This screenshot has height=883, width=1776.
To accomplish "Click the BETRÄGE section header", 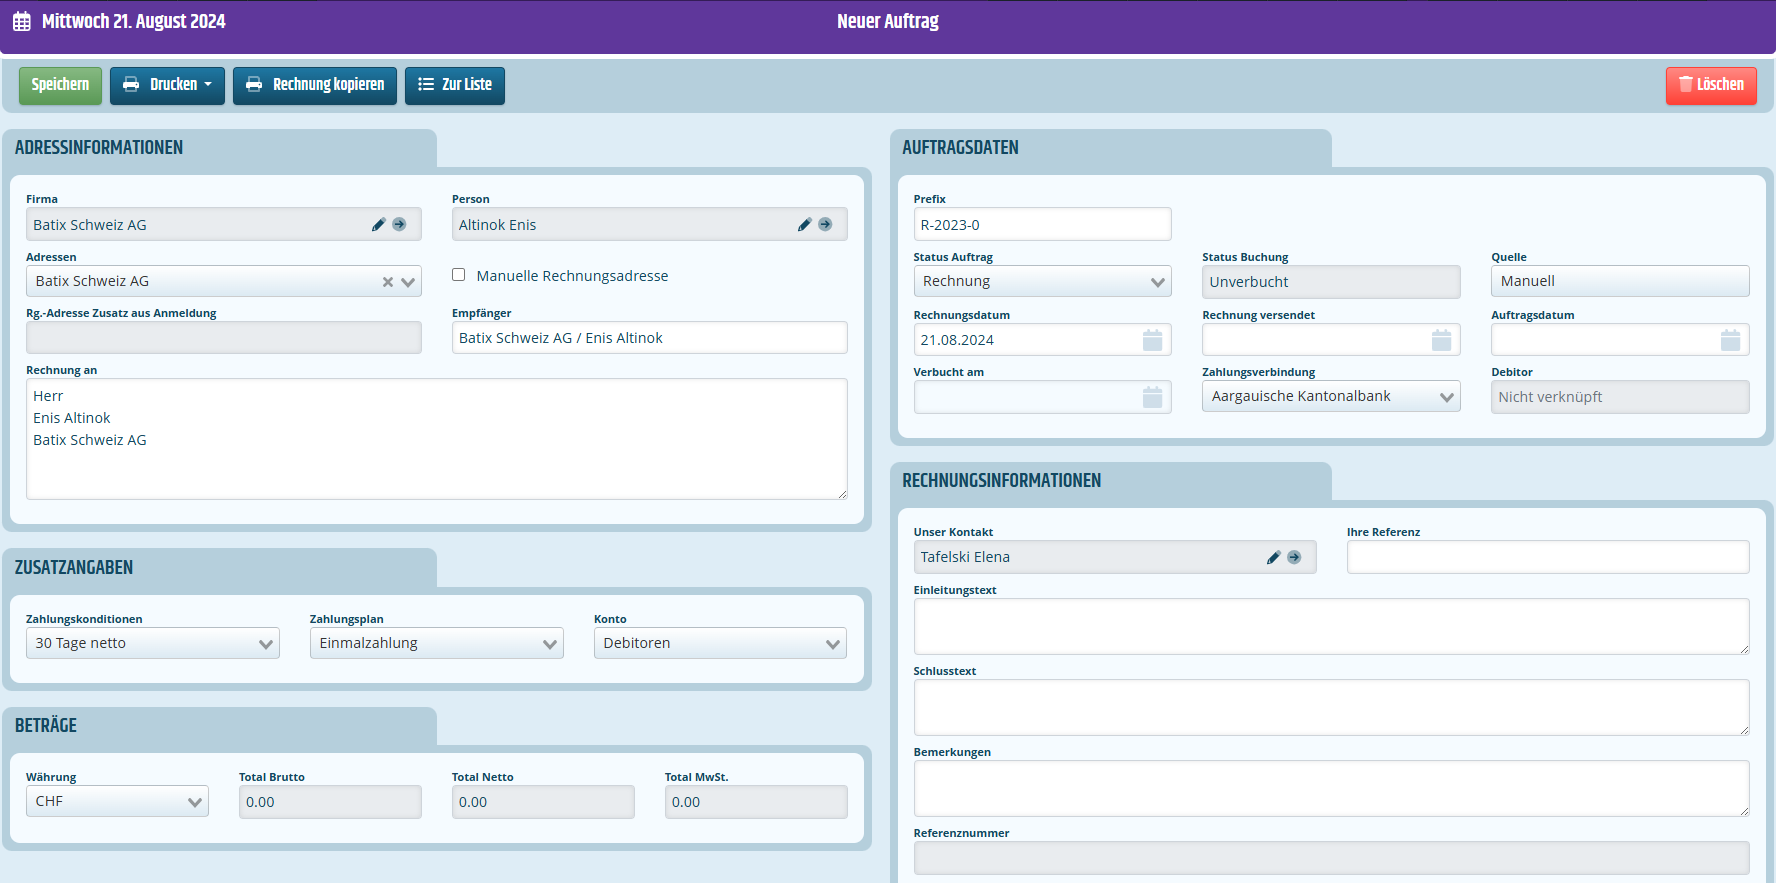I will 46,726.
